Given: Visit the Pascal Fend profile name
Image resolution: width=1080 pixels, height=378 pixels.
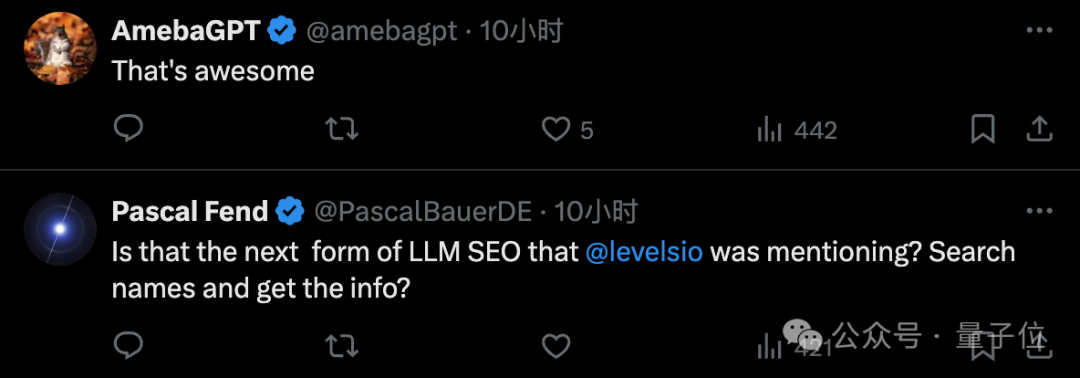Looking at the screenshot, I should [x=189, y=212].
